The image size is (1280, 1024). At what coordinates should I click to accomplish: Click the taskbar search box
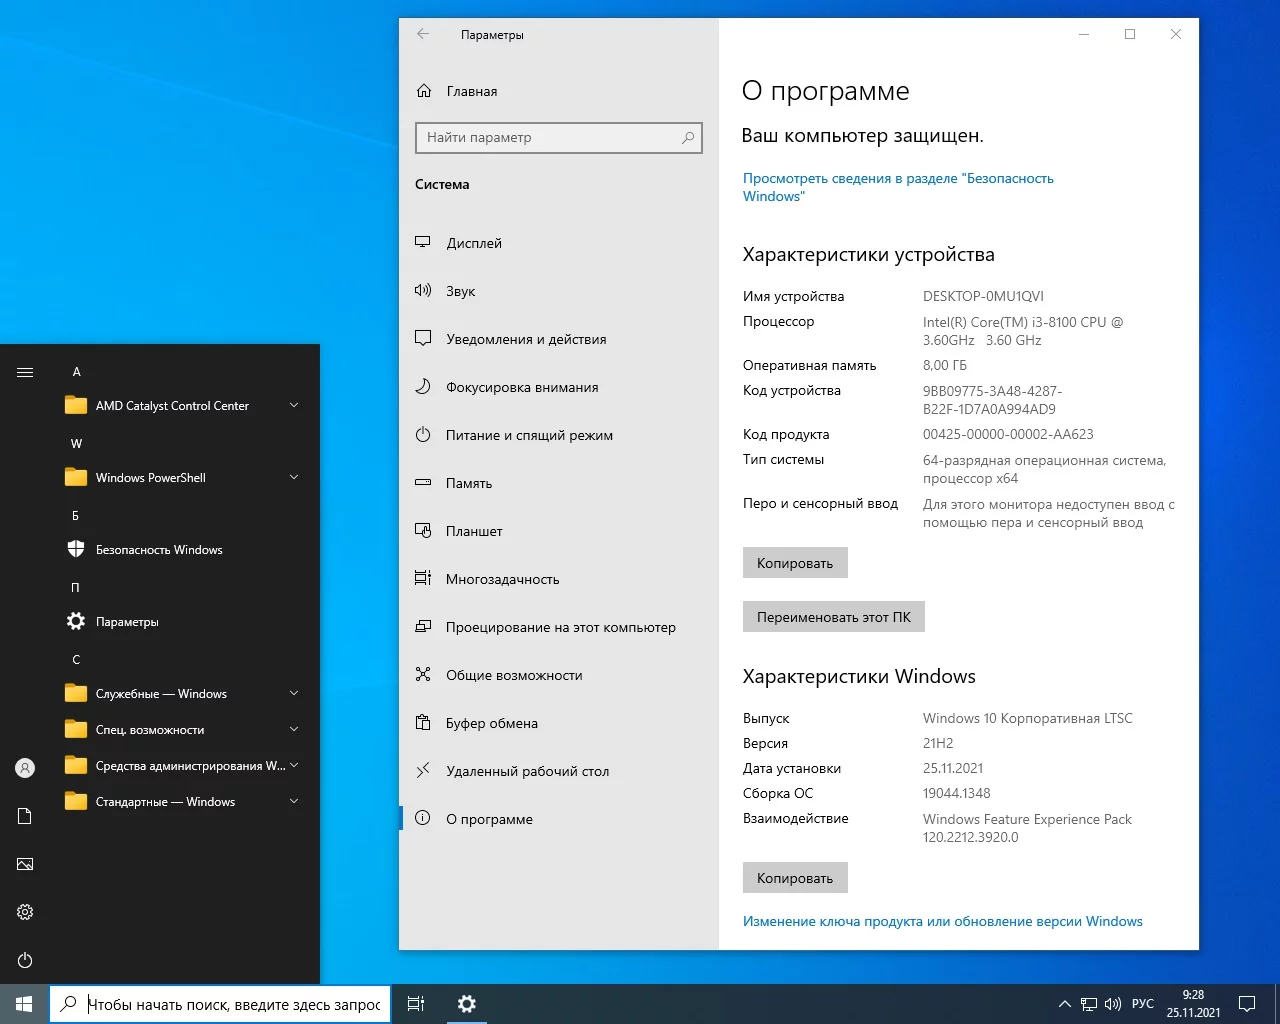219,1004
